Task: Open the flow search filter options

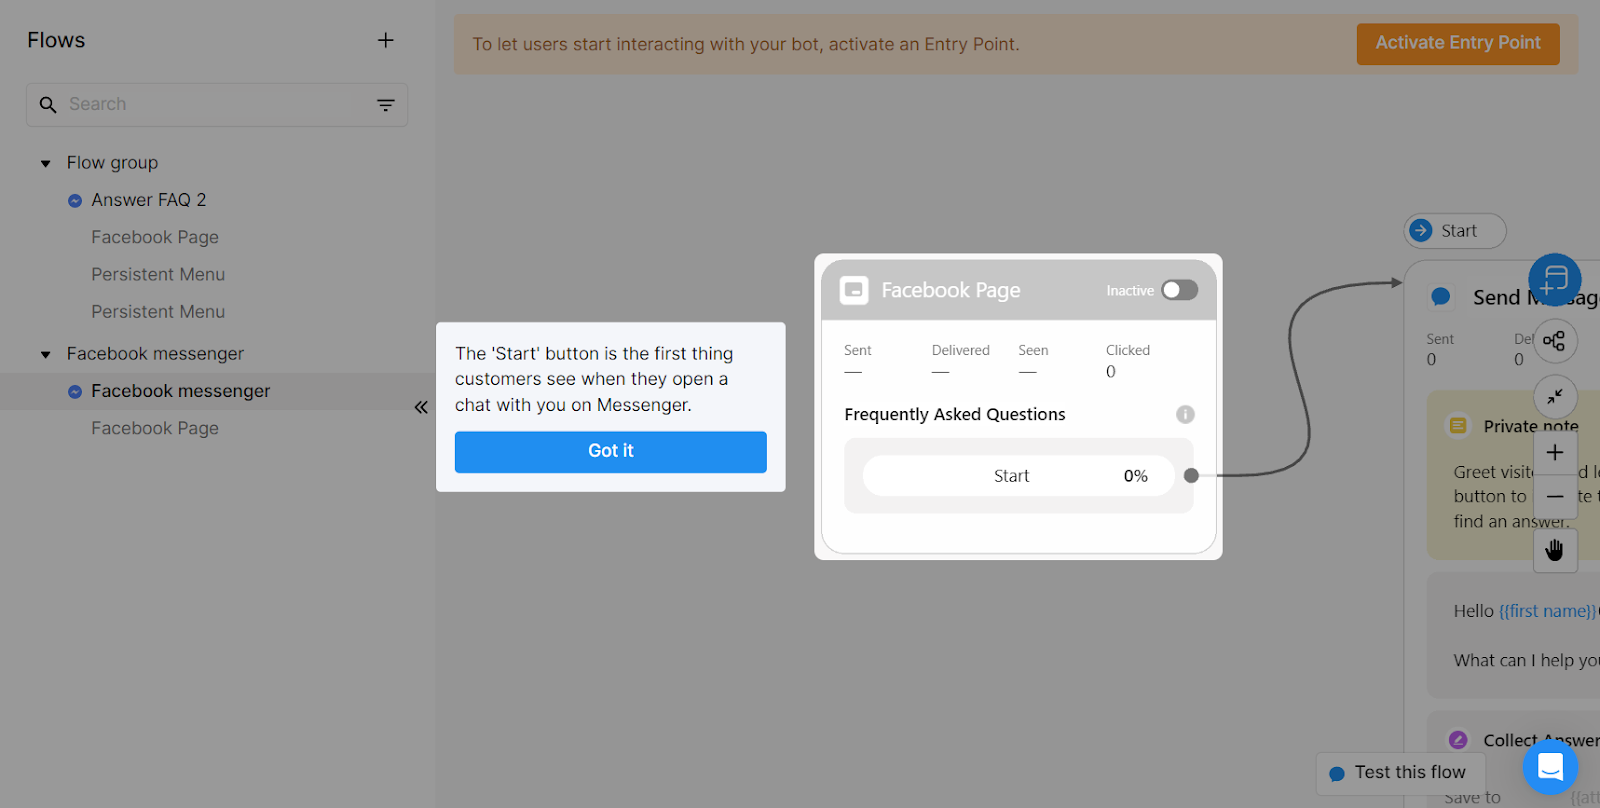Action: [x=385, y=105]
